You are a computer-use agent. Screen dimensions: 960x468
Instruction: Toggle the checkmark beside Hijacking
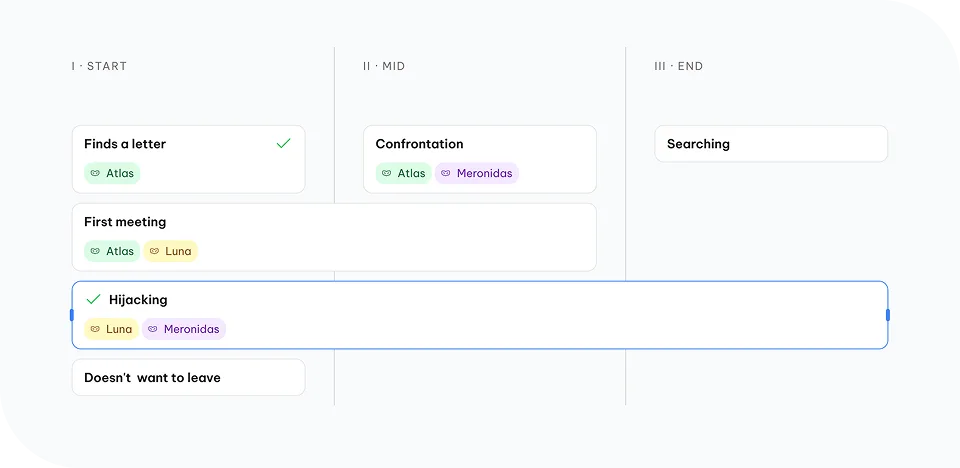click(x=93, y=300)
